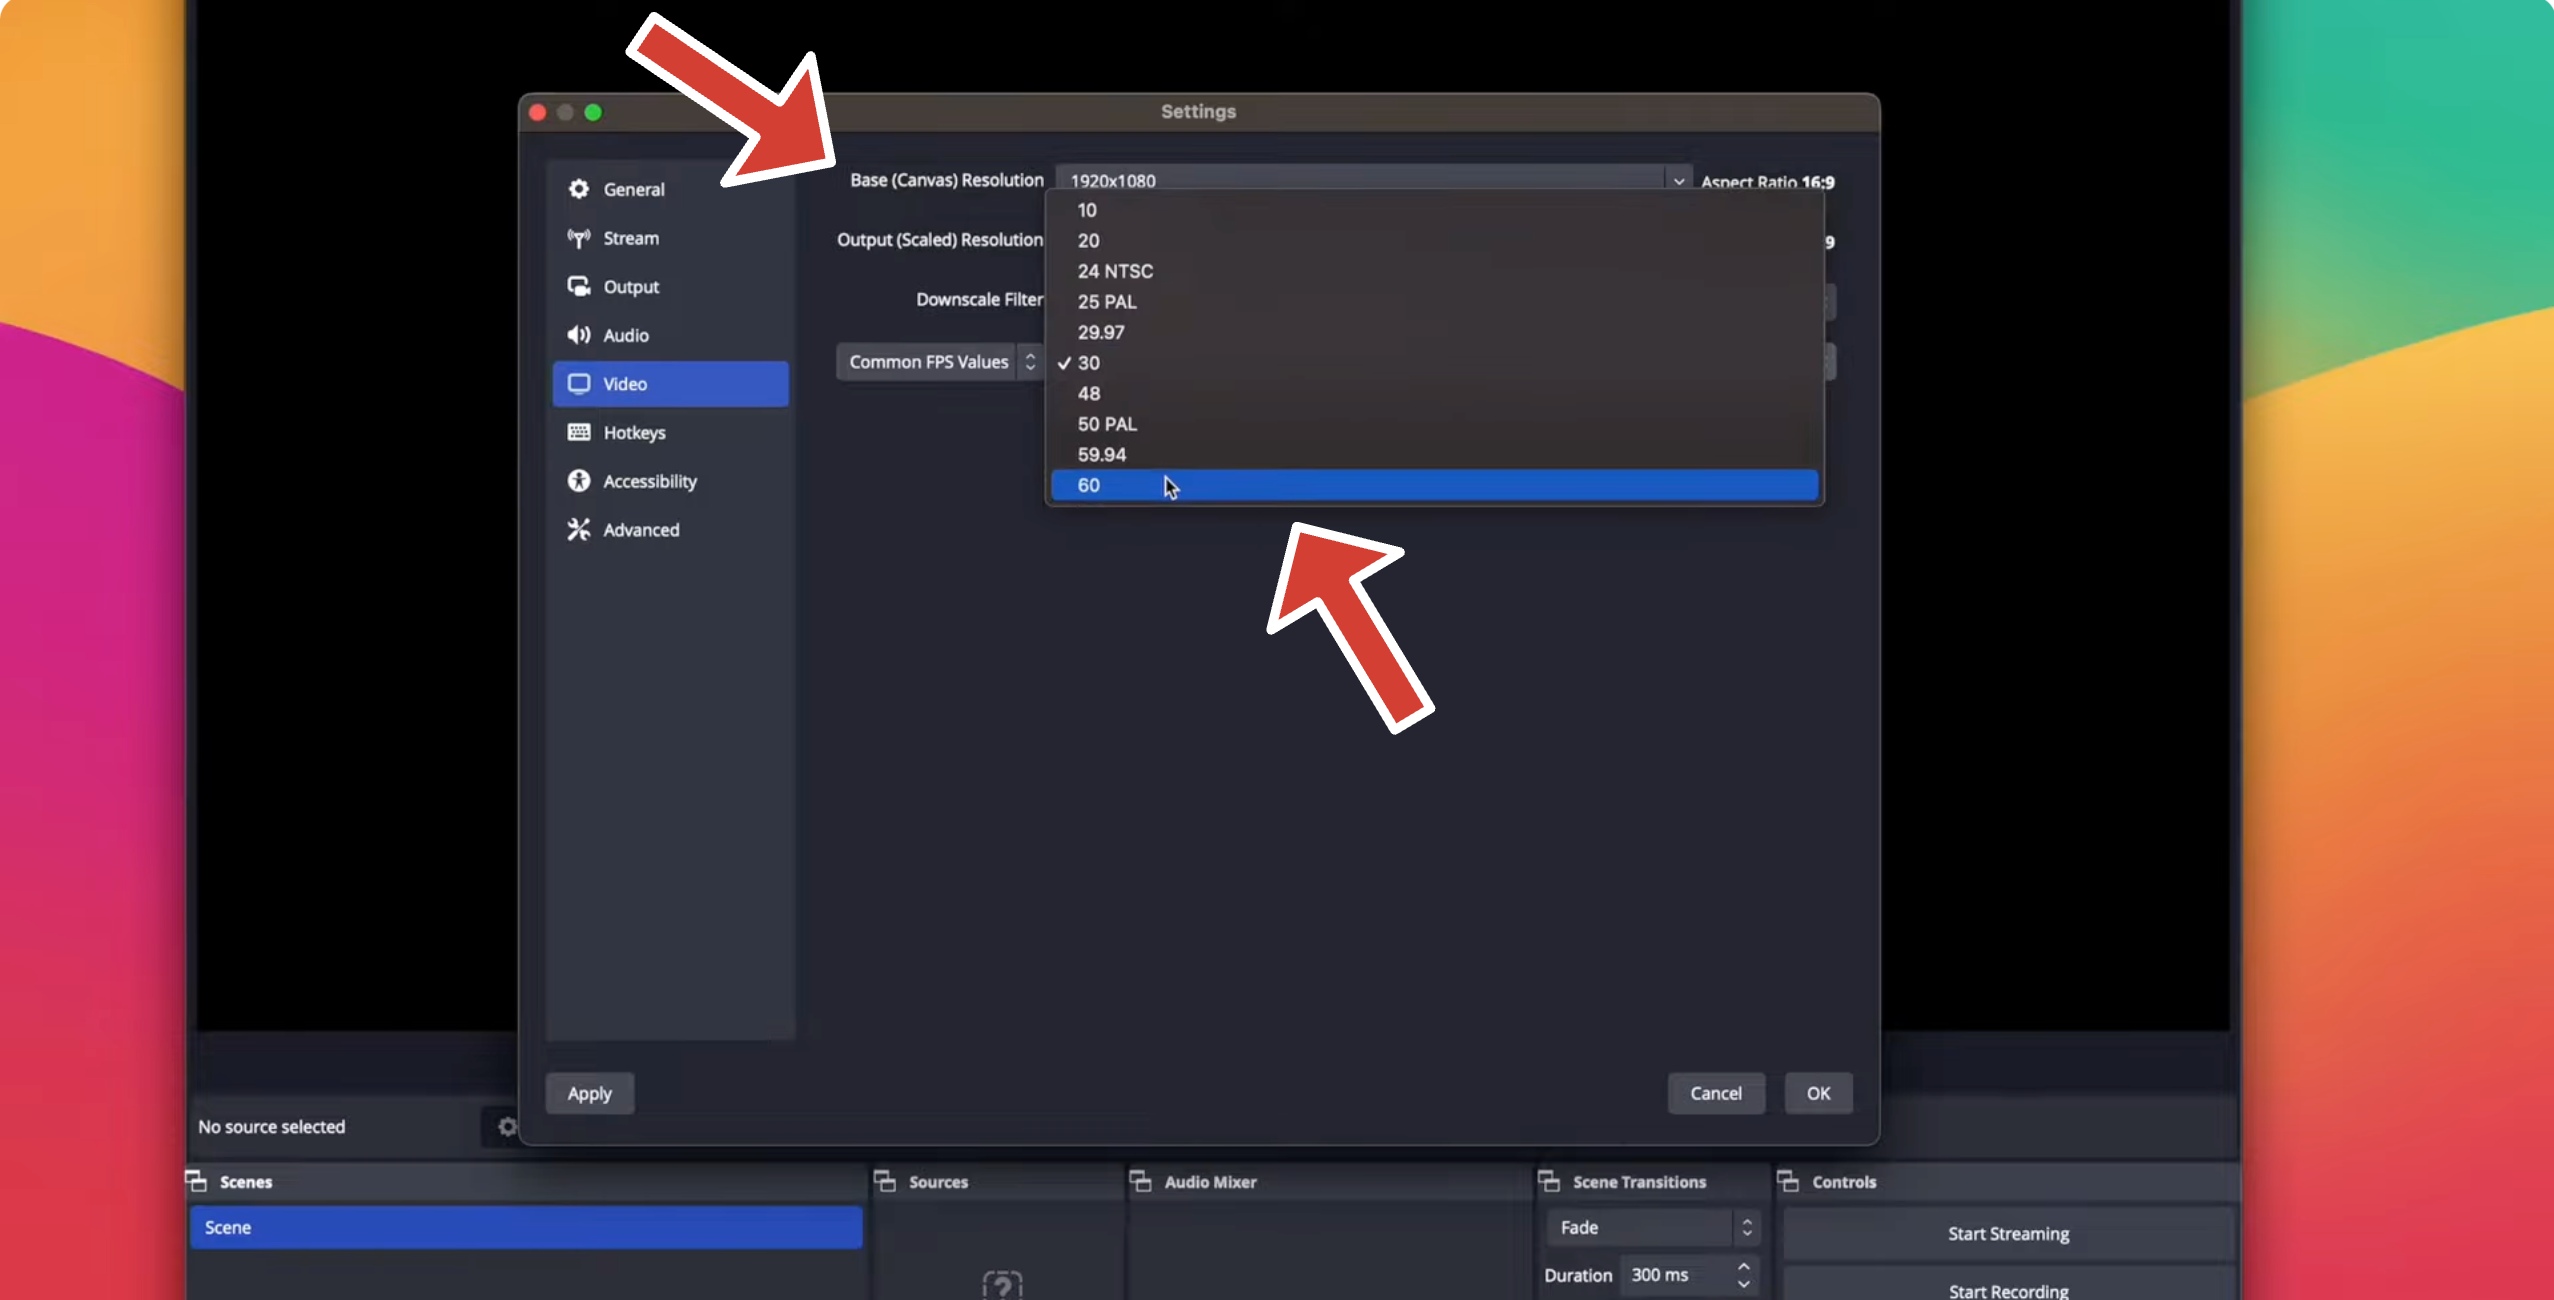Screen dimensions: 2554x1300
Task: Click the Stream antenna icon
Action: tap(578, 238)
